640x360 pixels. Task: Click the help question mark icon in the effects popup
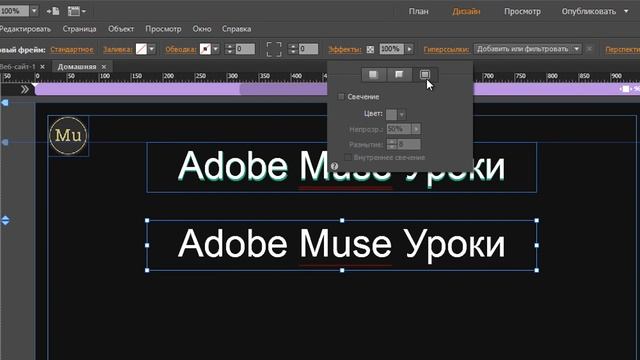tap(334, 166)
